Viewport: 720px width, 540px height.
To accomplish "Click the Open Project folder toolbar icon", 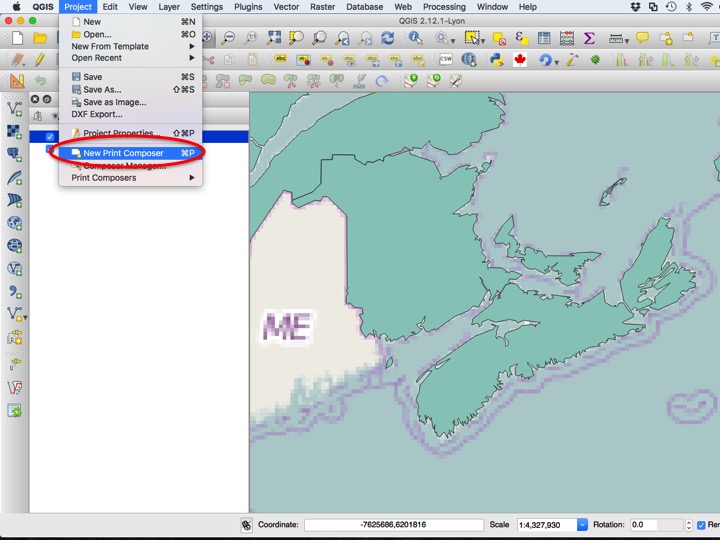I will [x=40, y=38].
